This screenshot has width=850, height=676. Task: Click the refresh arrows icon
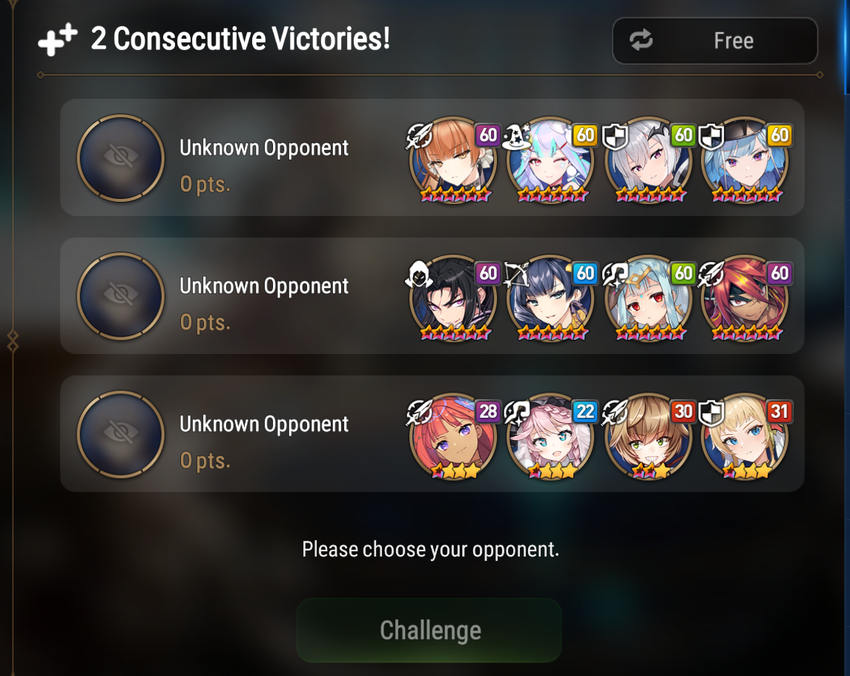click(641, 40)
